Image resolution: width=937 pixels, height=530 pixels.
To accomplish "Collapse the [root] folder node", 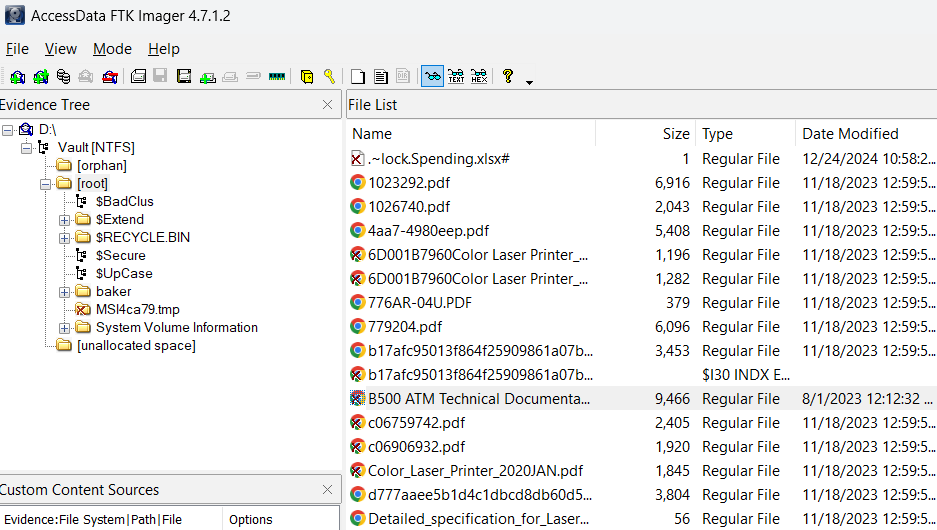I will coord(45,184).
